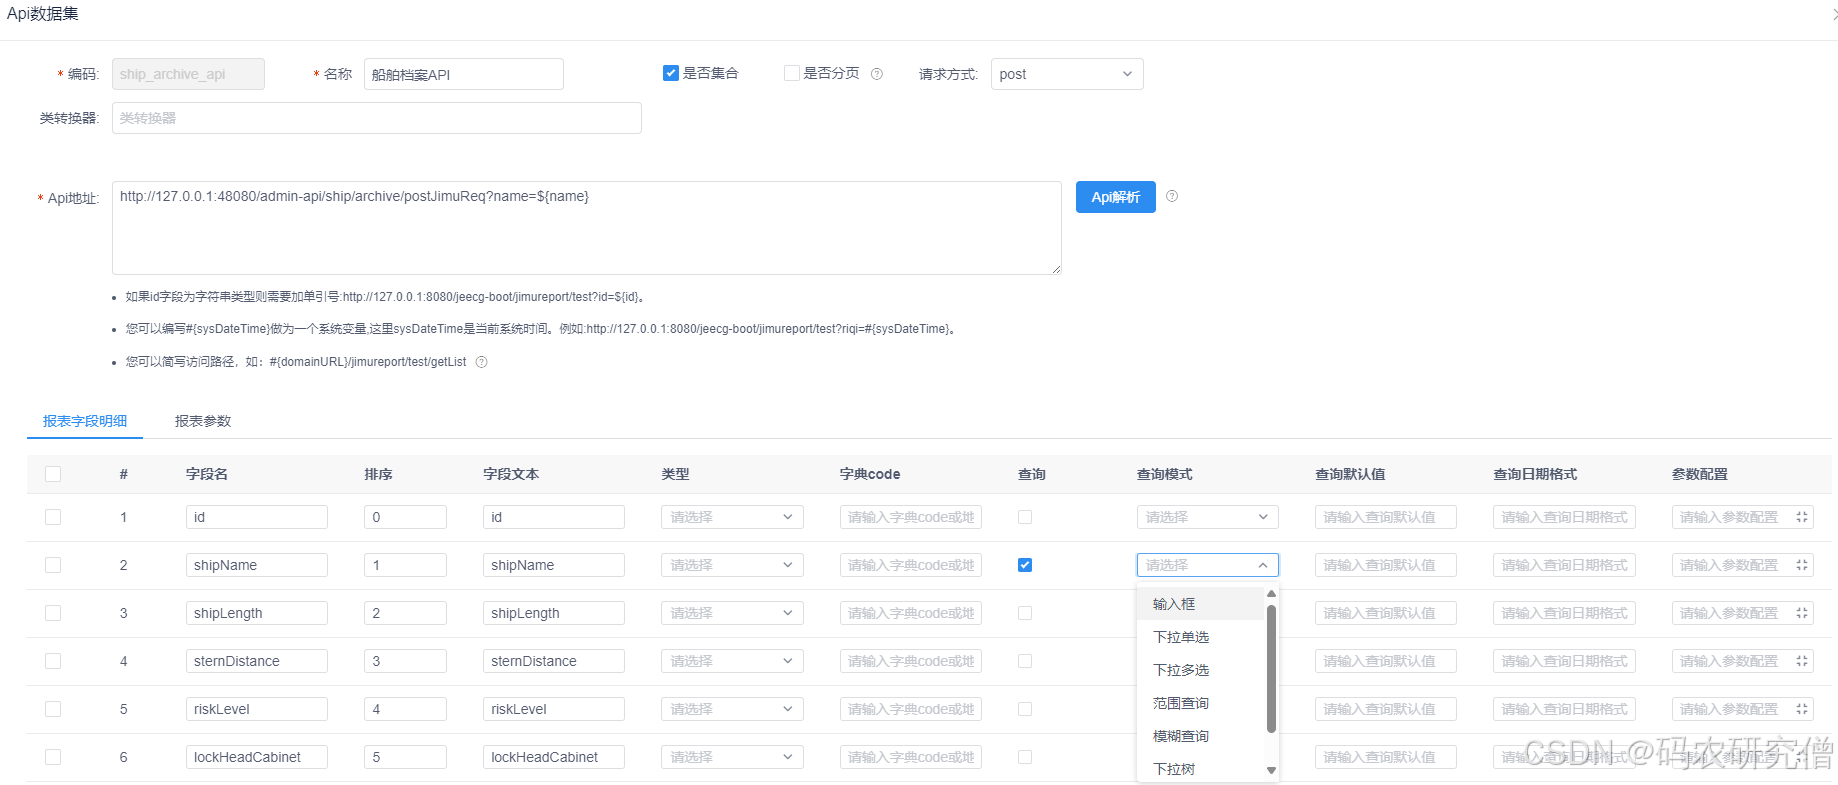Click scroll-up arrow of query mode list
1838x785 pixels.
tap(1272, 594)
